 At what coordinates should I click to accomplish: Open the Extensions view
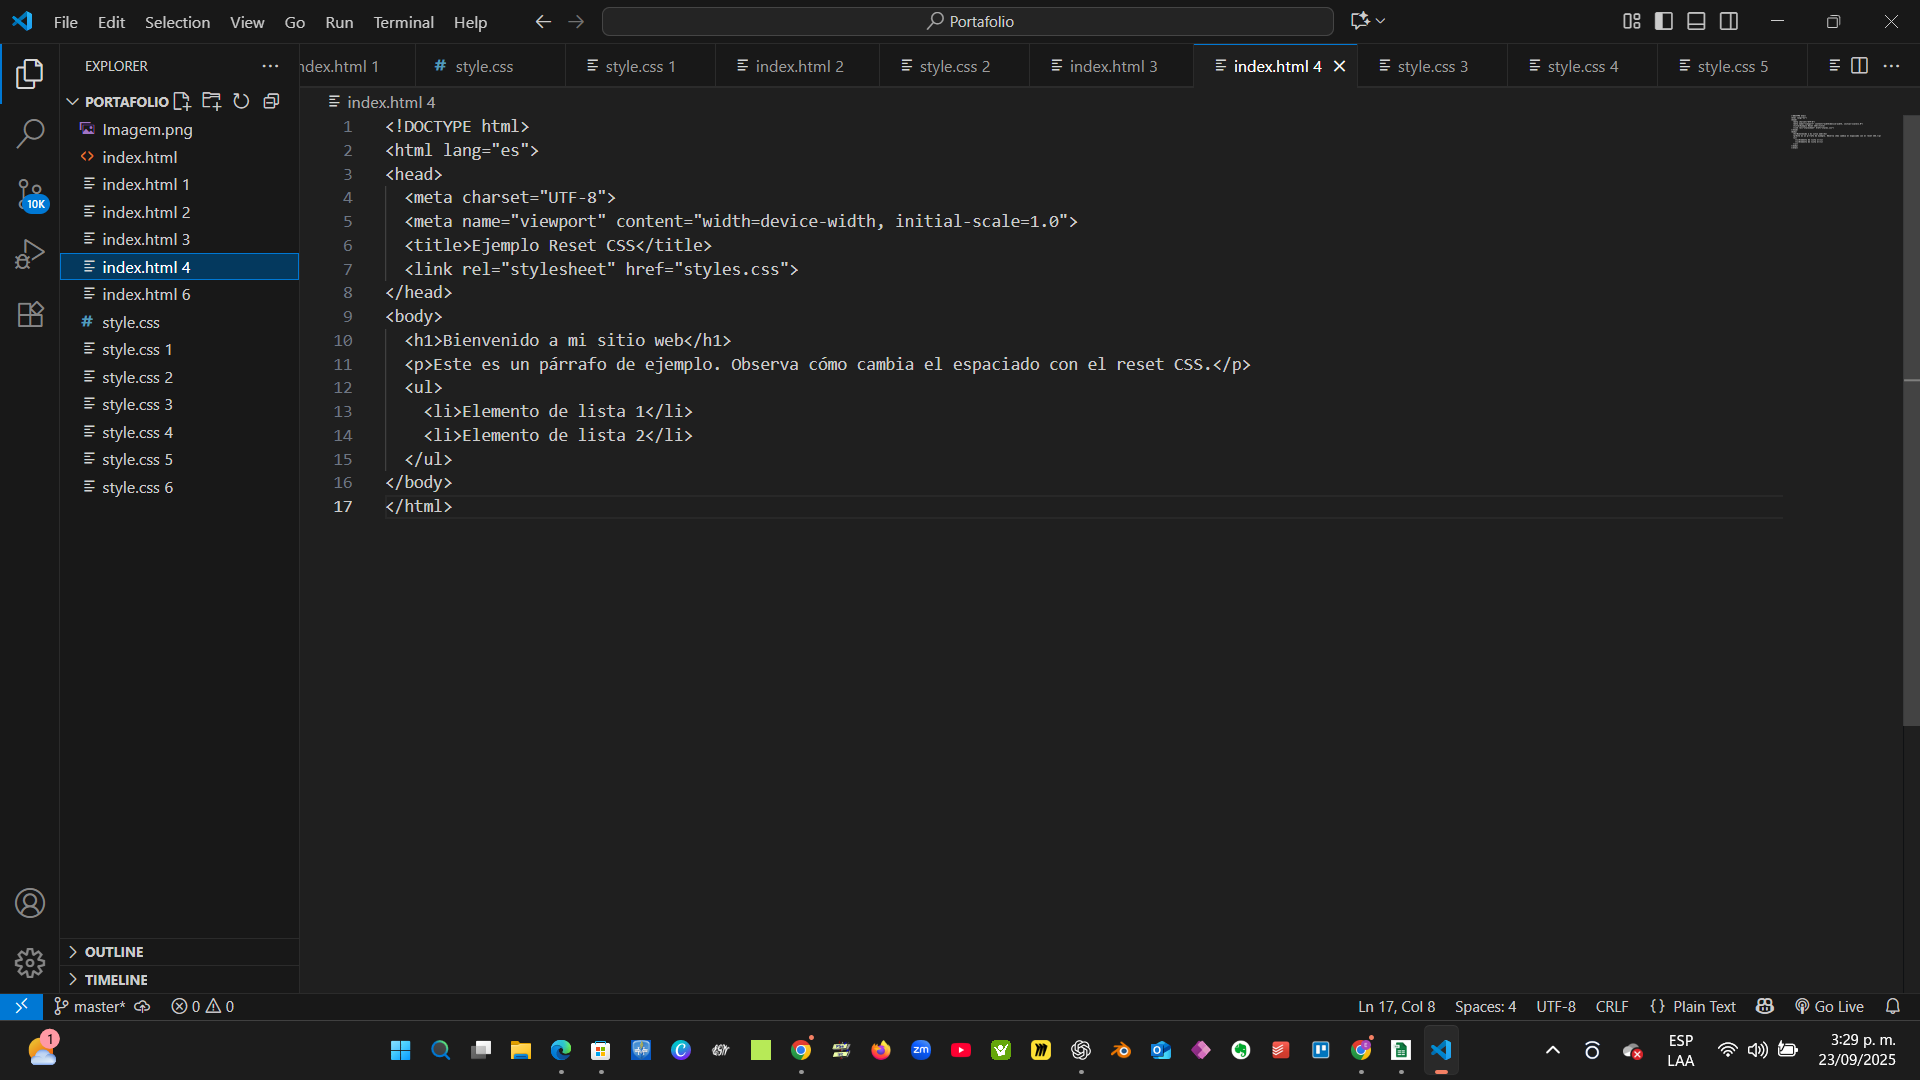click(x=30, y=314)
